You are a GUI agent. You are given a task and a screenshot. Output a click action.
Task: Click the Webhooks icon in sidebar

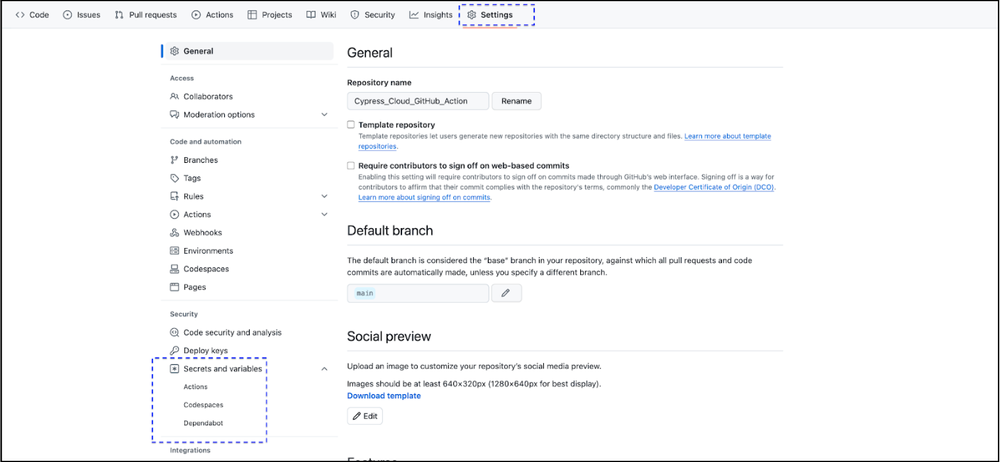(174, 233)
